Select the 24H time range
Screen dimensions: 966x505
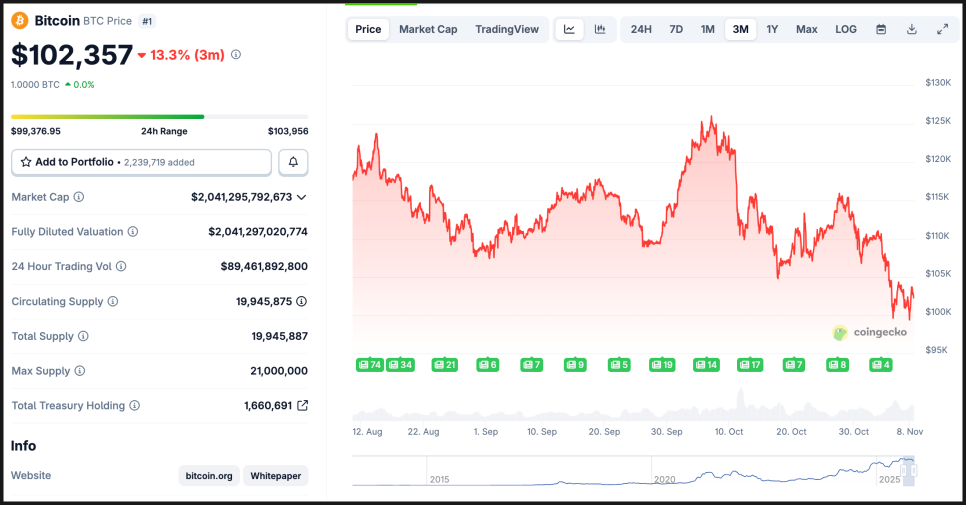(641, 29)
